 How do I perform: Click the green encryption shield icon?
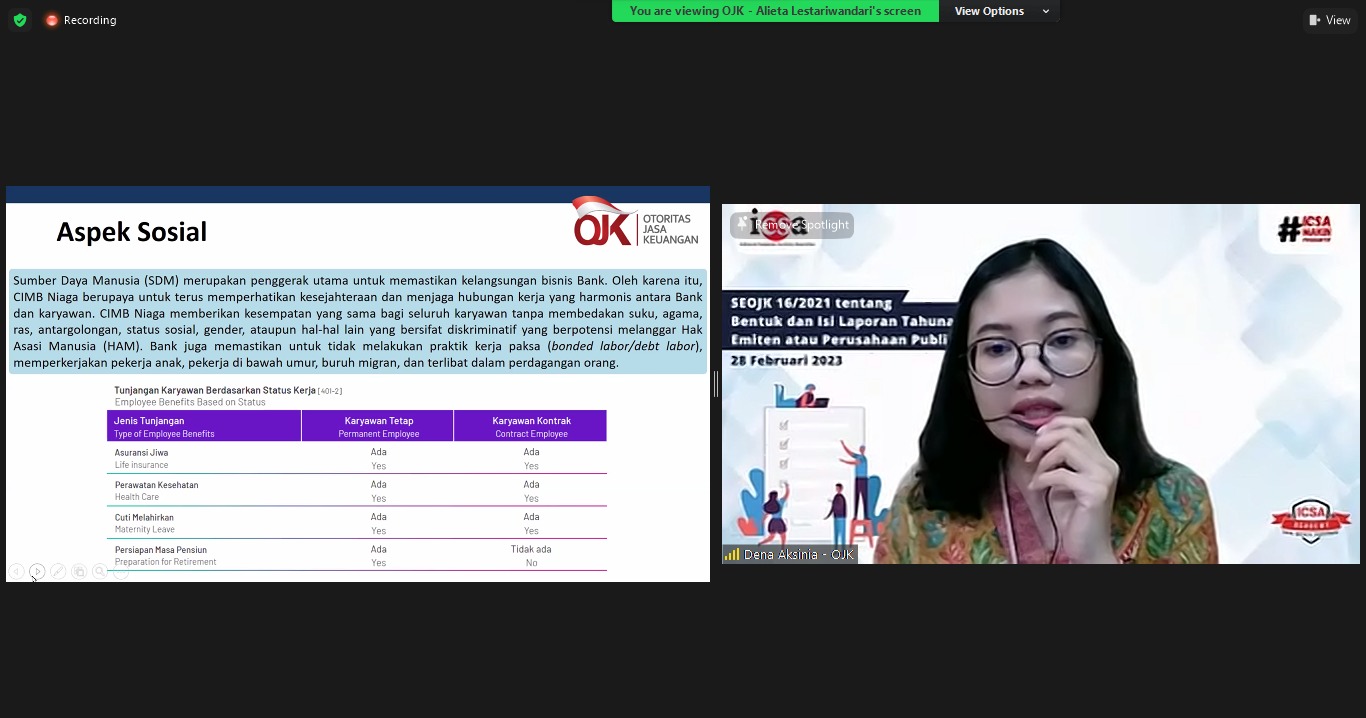[19, 20]
